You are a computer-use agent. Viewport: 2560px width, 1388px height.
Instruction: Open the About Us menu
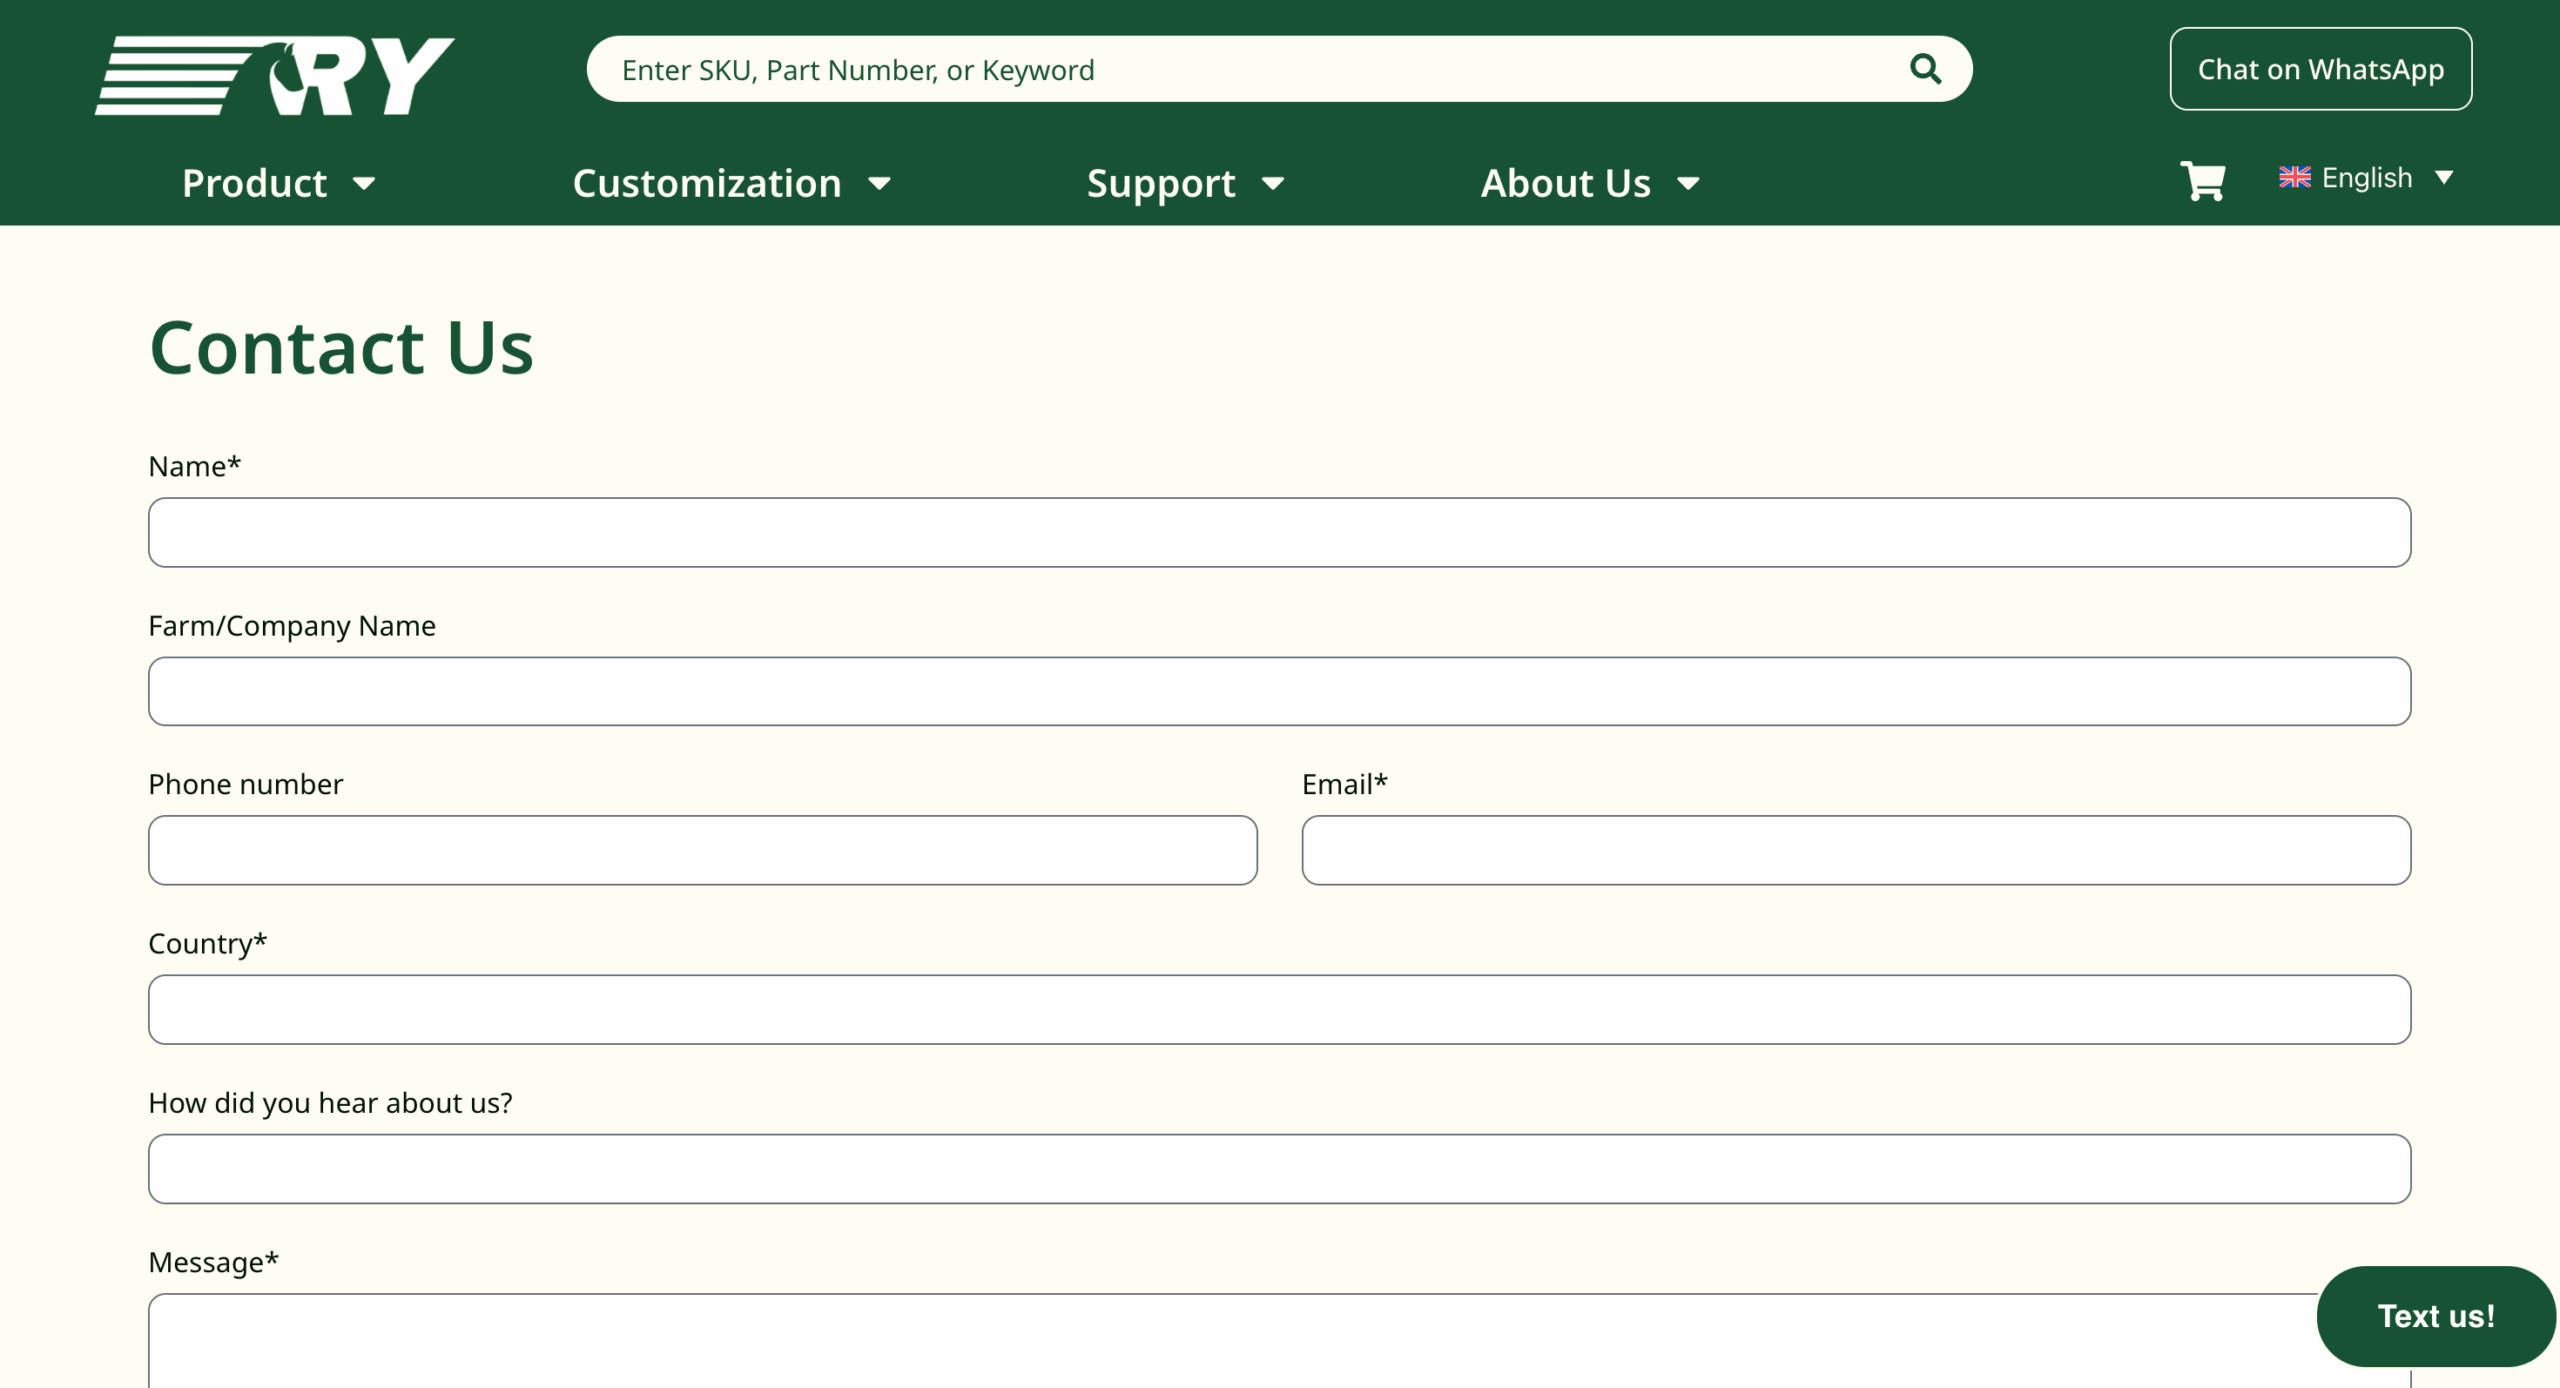coord(1565,183)
